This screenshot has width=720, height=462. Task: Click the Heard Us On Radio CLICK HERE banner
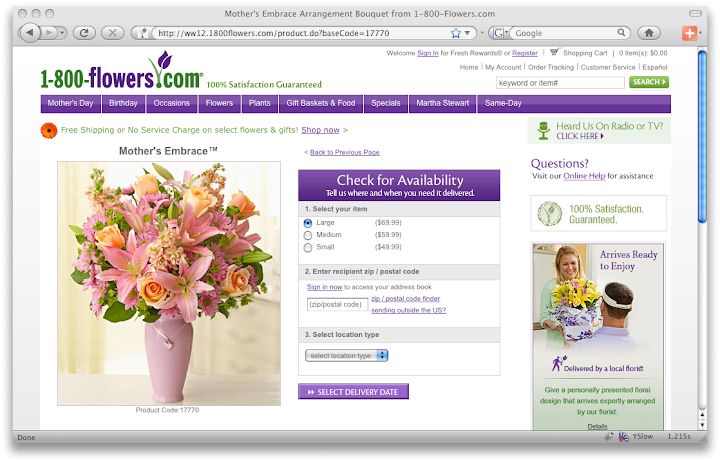[599, 130]
